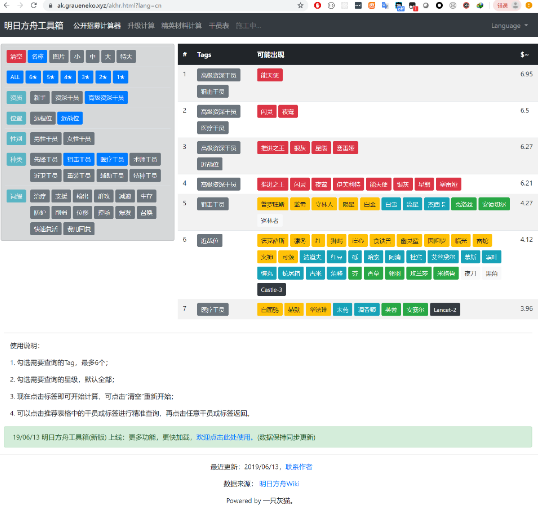Click the teal 词缀 category label
This screenshot has height=512, width=538.
[x=16, y=196]
